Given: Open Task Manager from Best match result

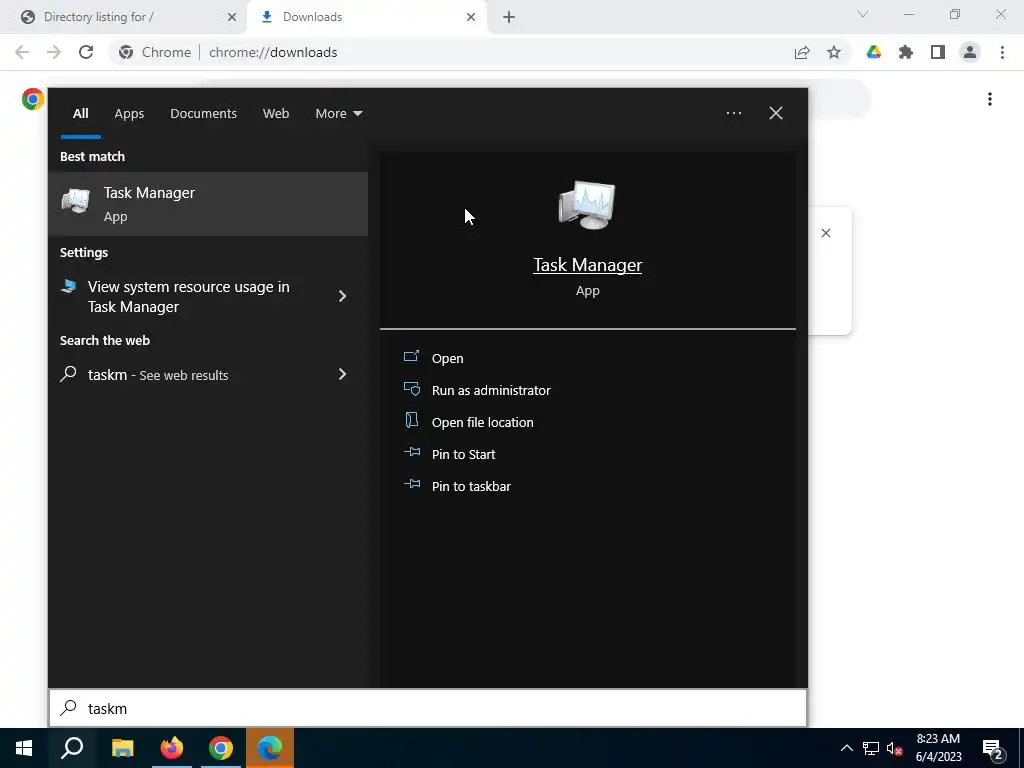Looking at the screenshot, I should click(208, 204).
